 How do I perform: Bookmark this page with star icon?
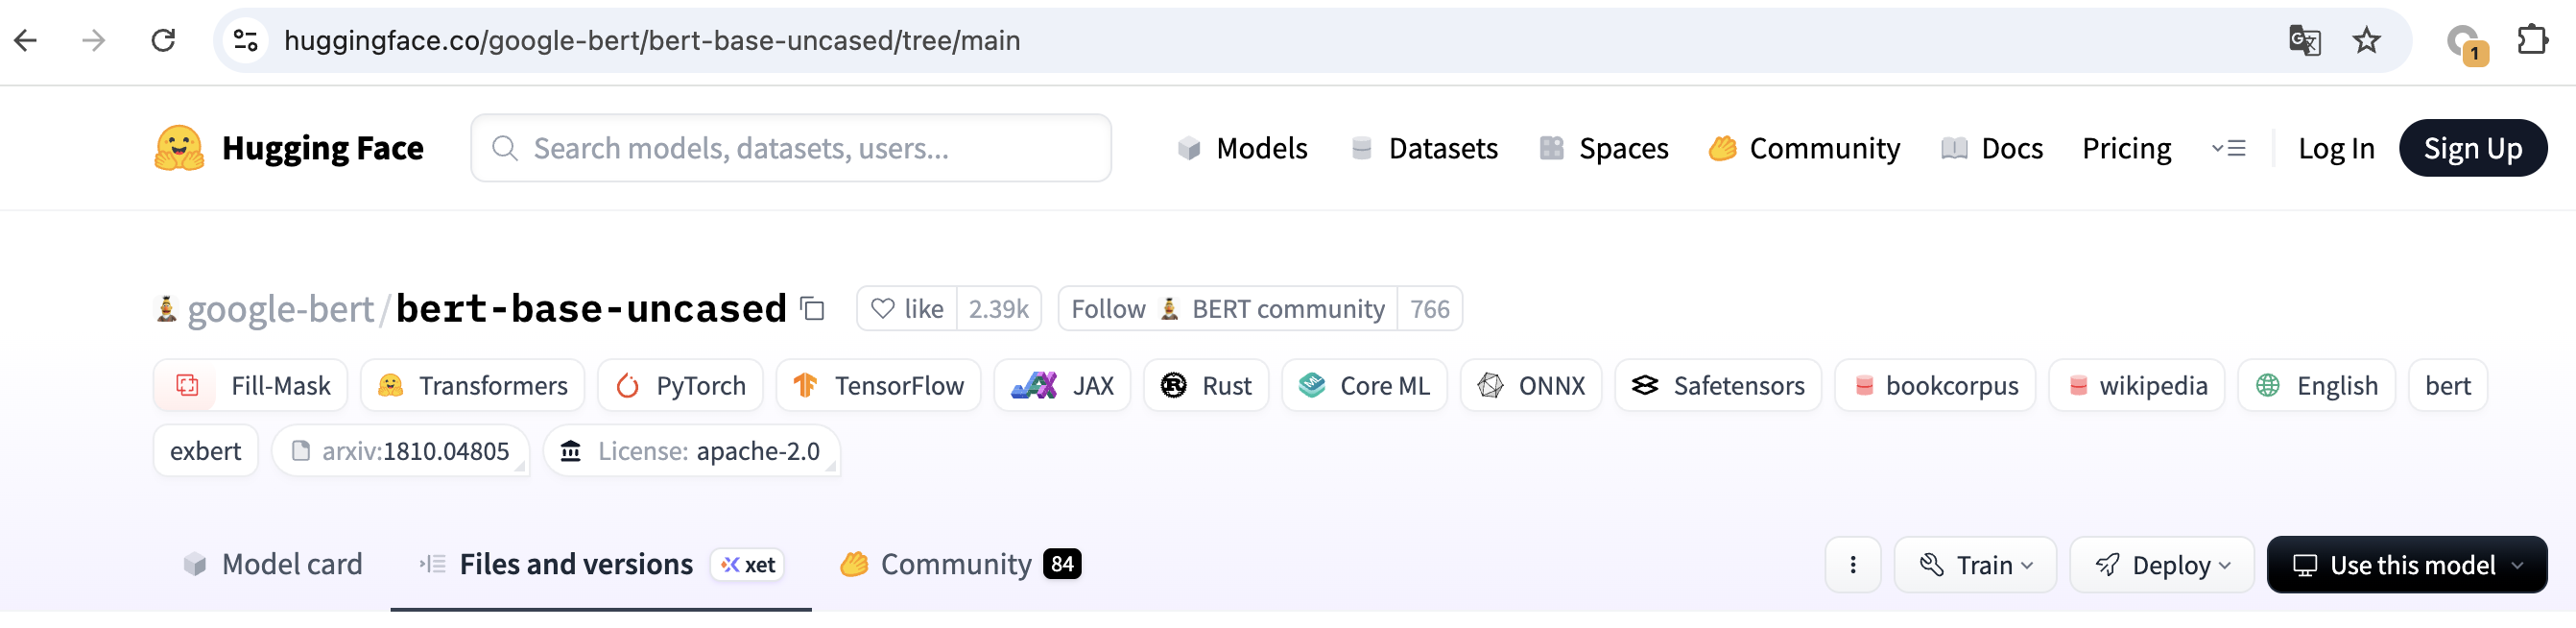[x=2366, y=41]
